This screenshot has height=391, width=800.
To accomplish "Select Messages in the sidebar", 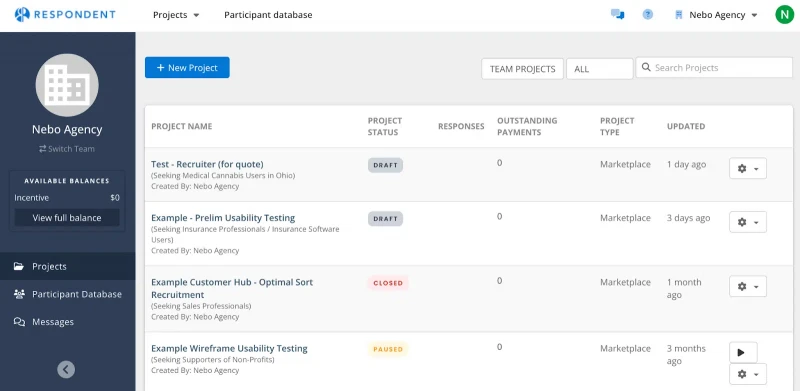I will coord(67,322).
